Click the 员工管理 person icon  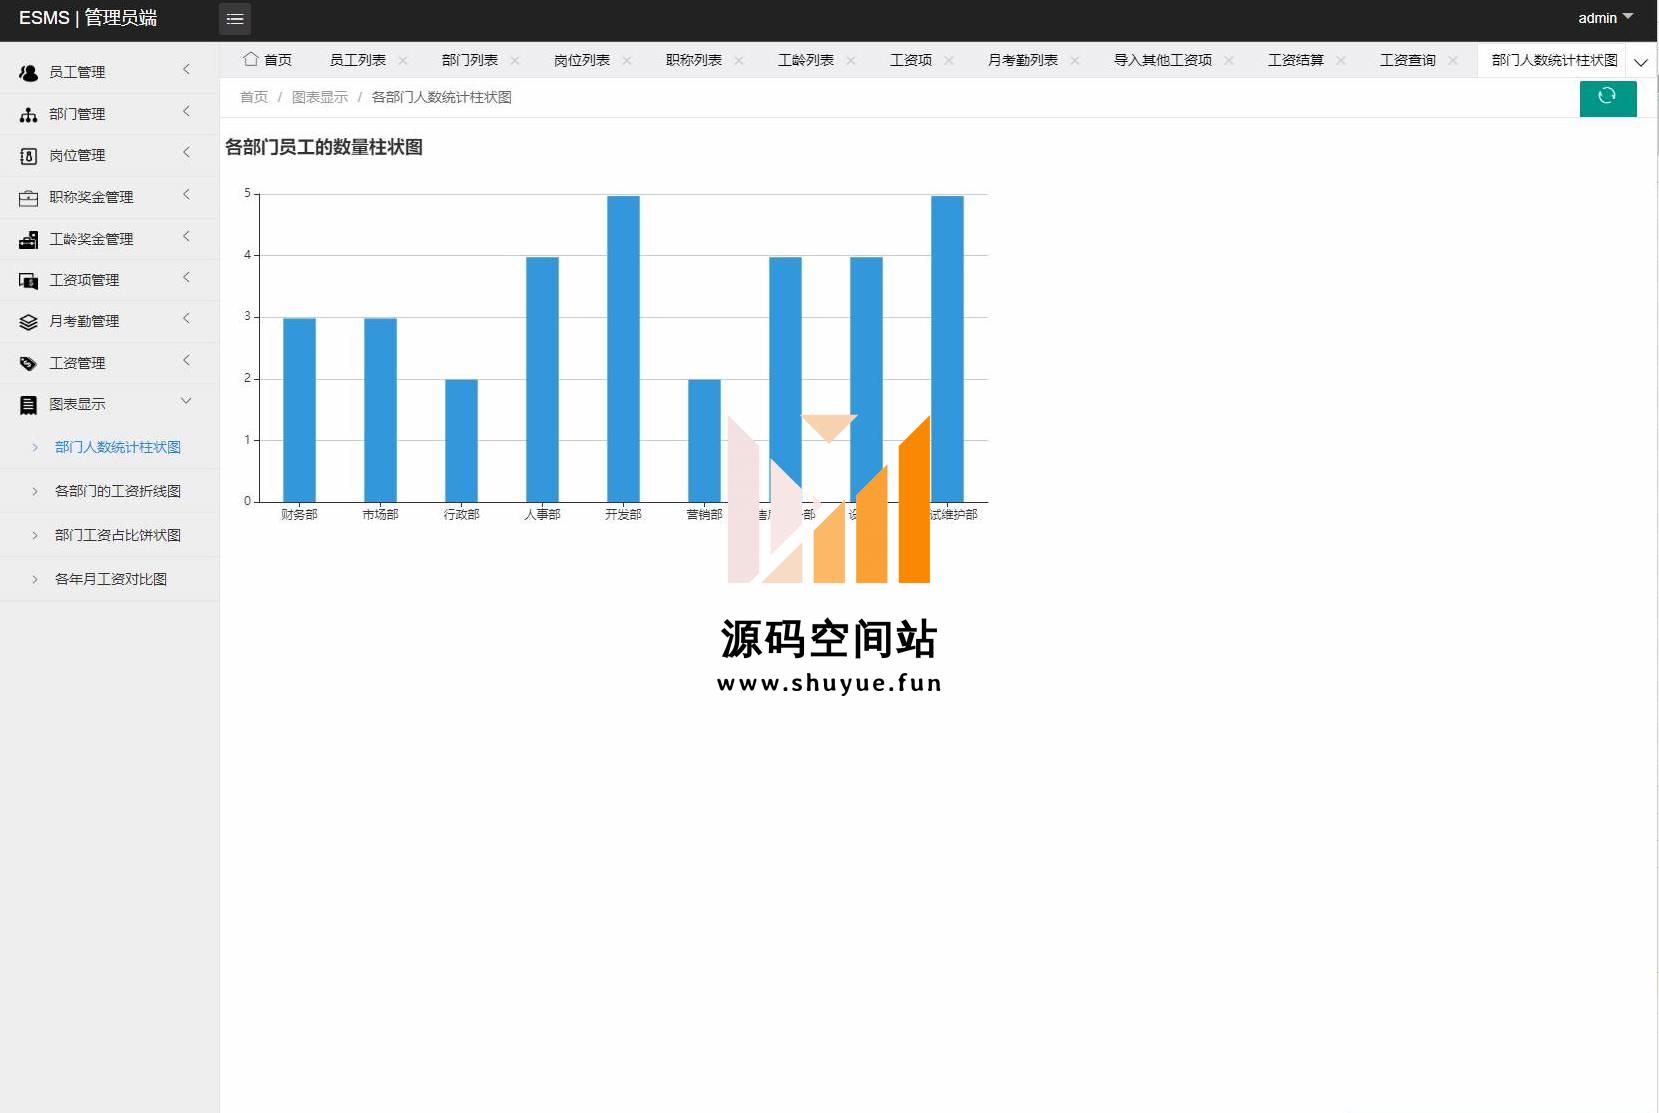pyautogui.click(x=28, y=73)
